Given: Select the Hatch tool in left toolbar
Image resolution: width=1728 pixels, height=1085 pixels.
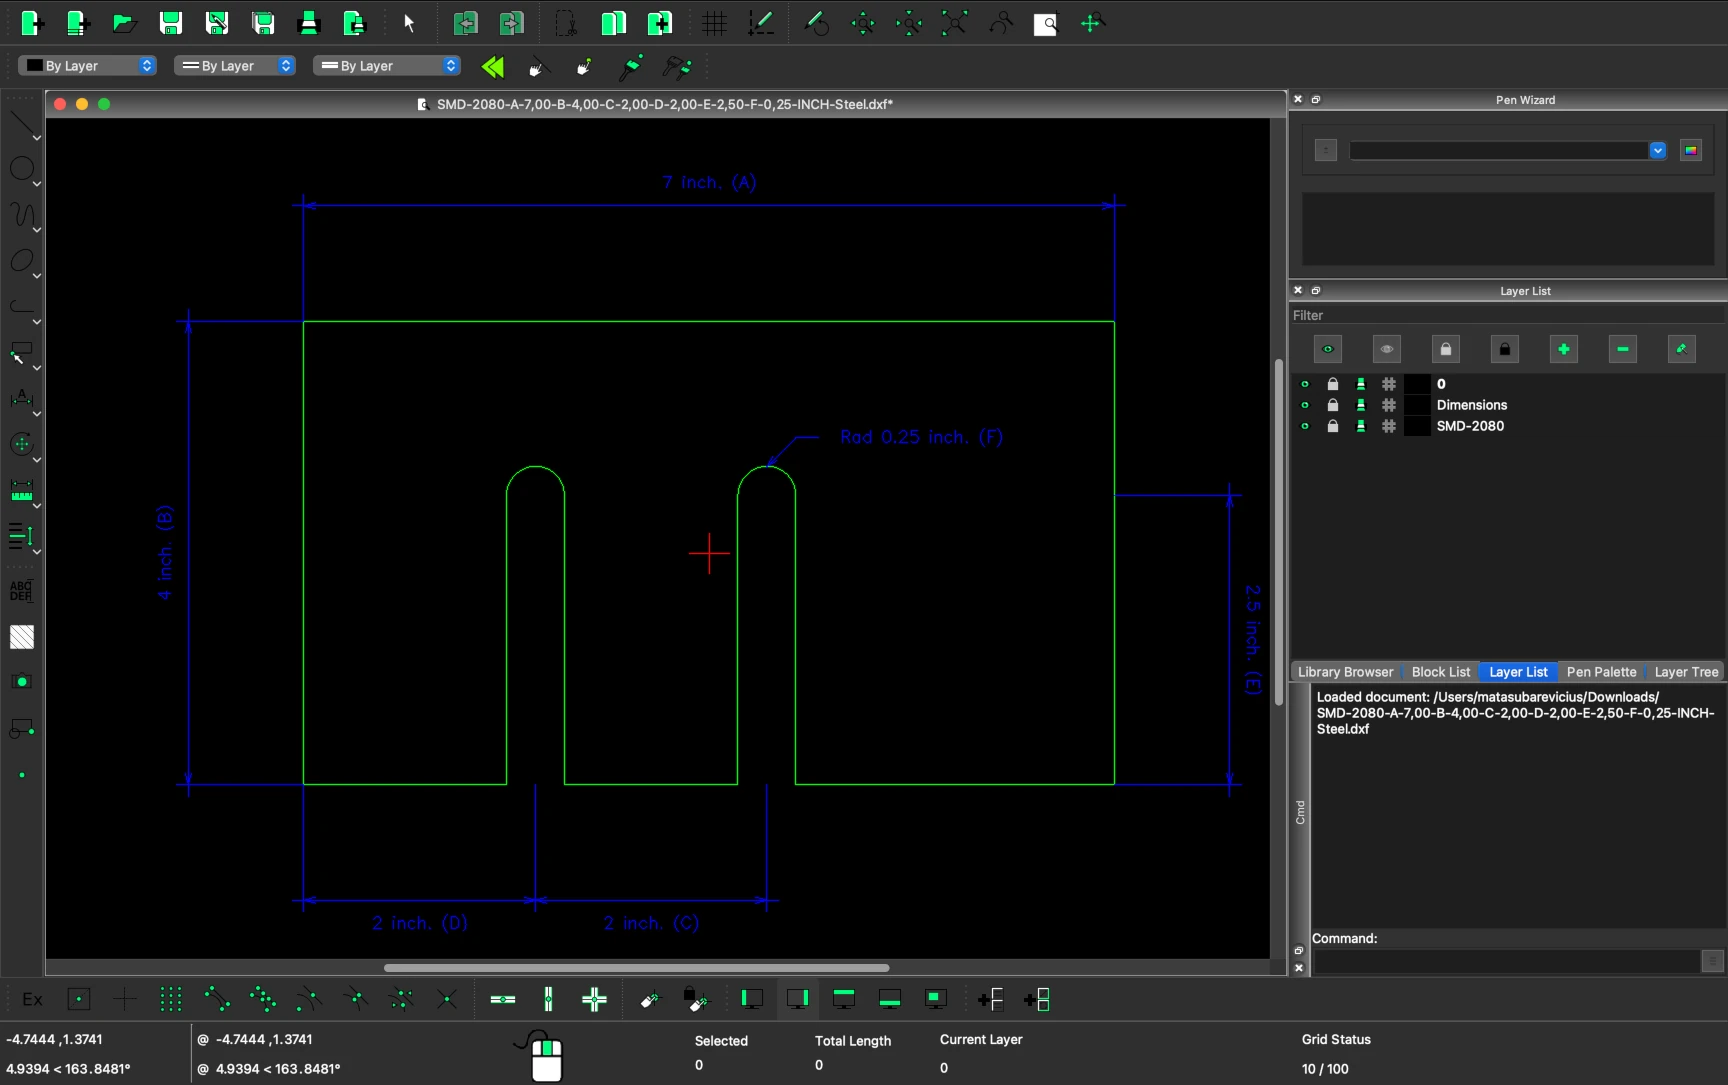Looking at the screenshot, I should [22, 637].
